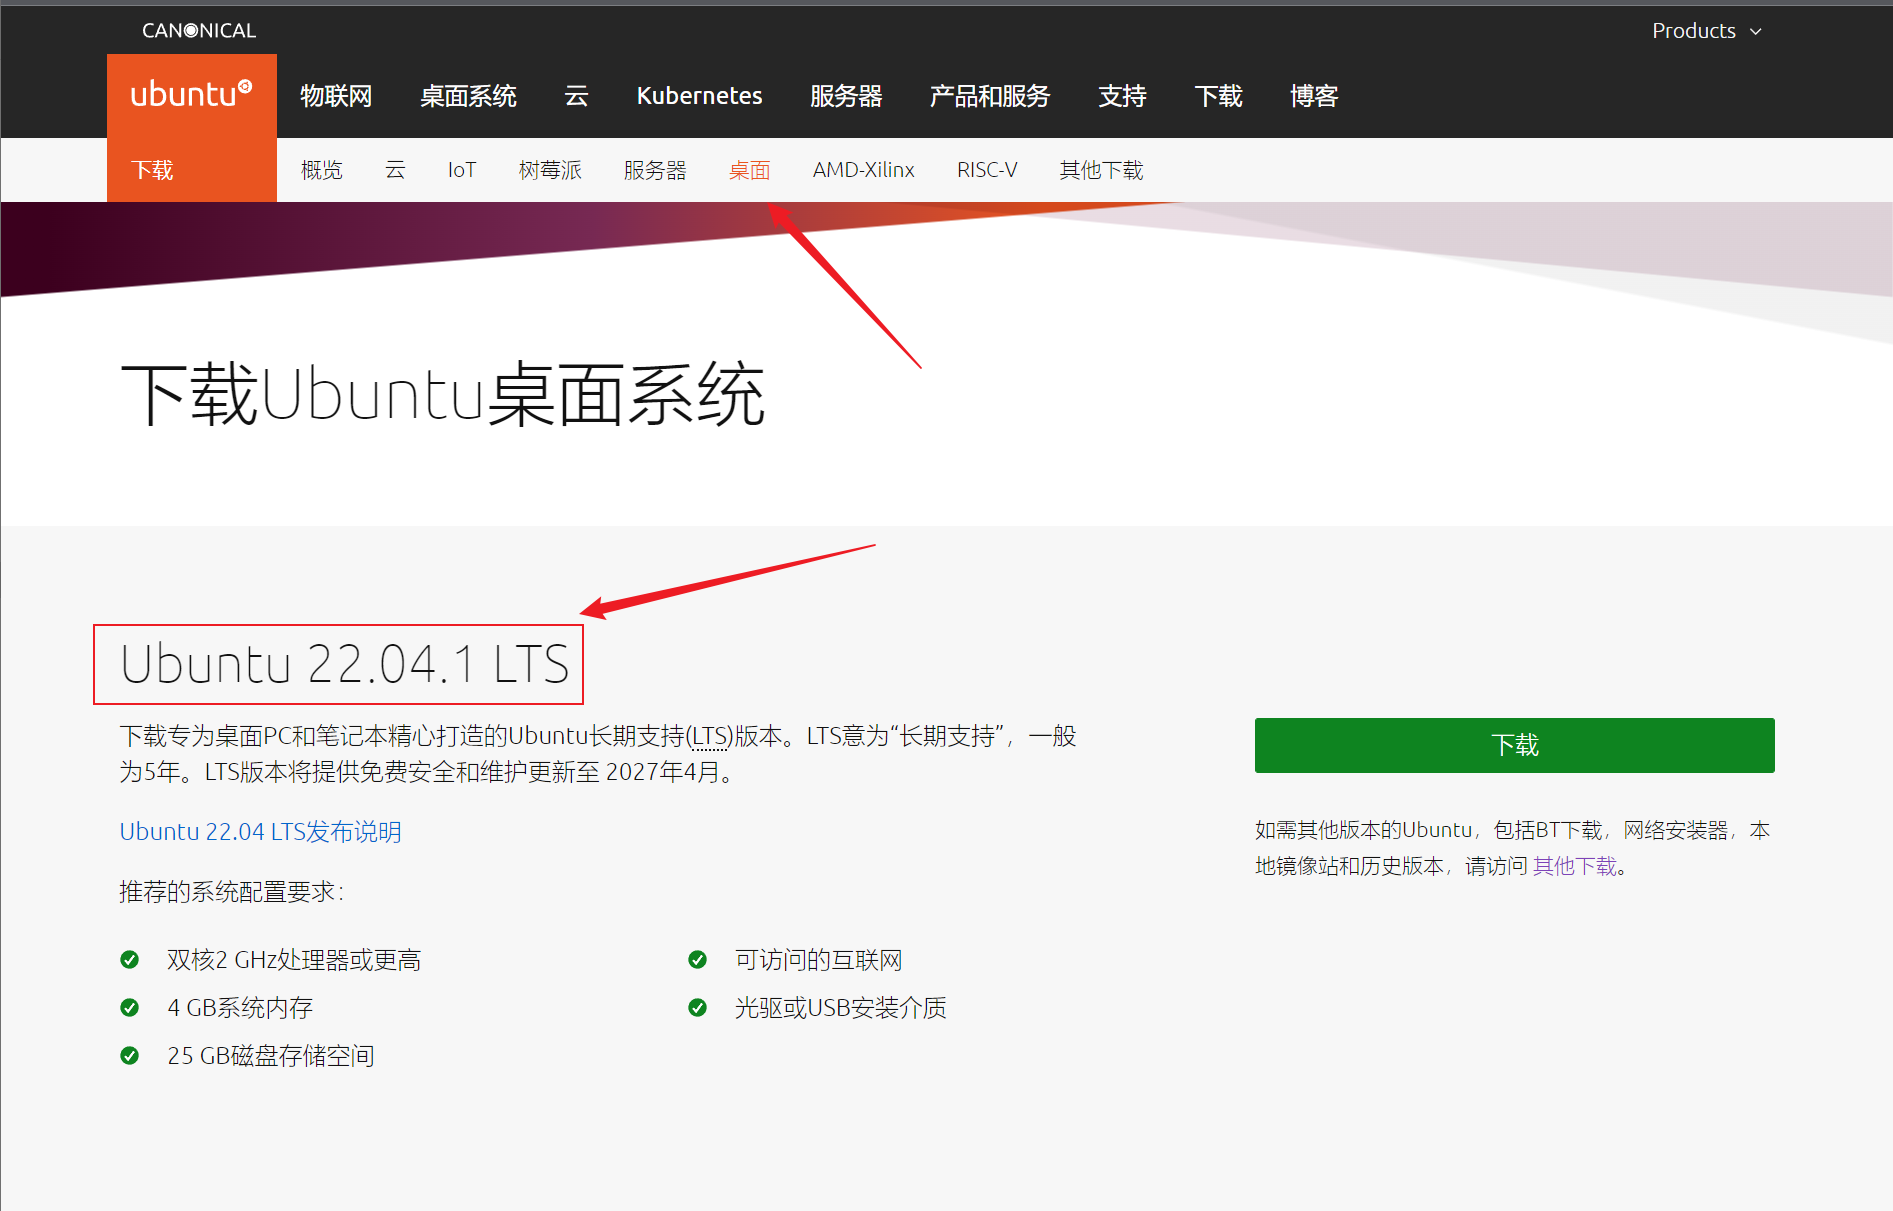Select the 桌面 tab in download navigation
Screen dimensions: 1893x1211
point(749,170)
